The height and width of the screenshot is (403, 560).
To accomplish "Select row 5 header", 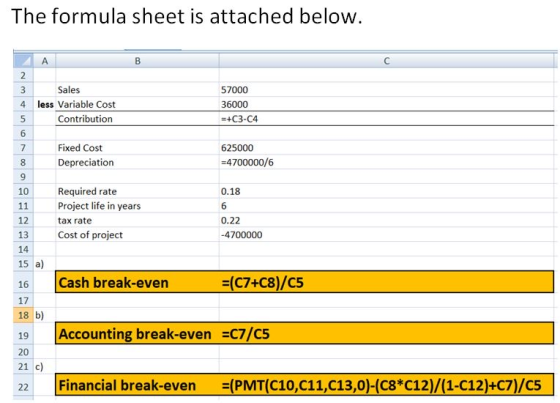I will [23, 119].
